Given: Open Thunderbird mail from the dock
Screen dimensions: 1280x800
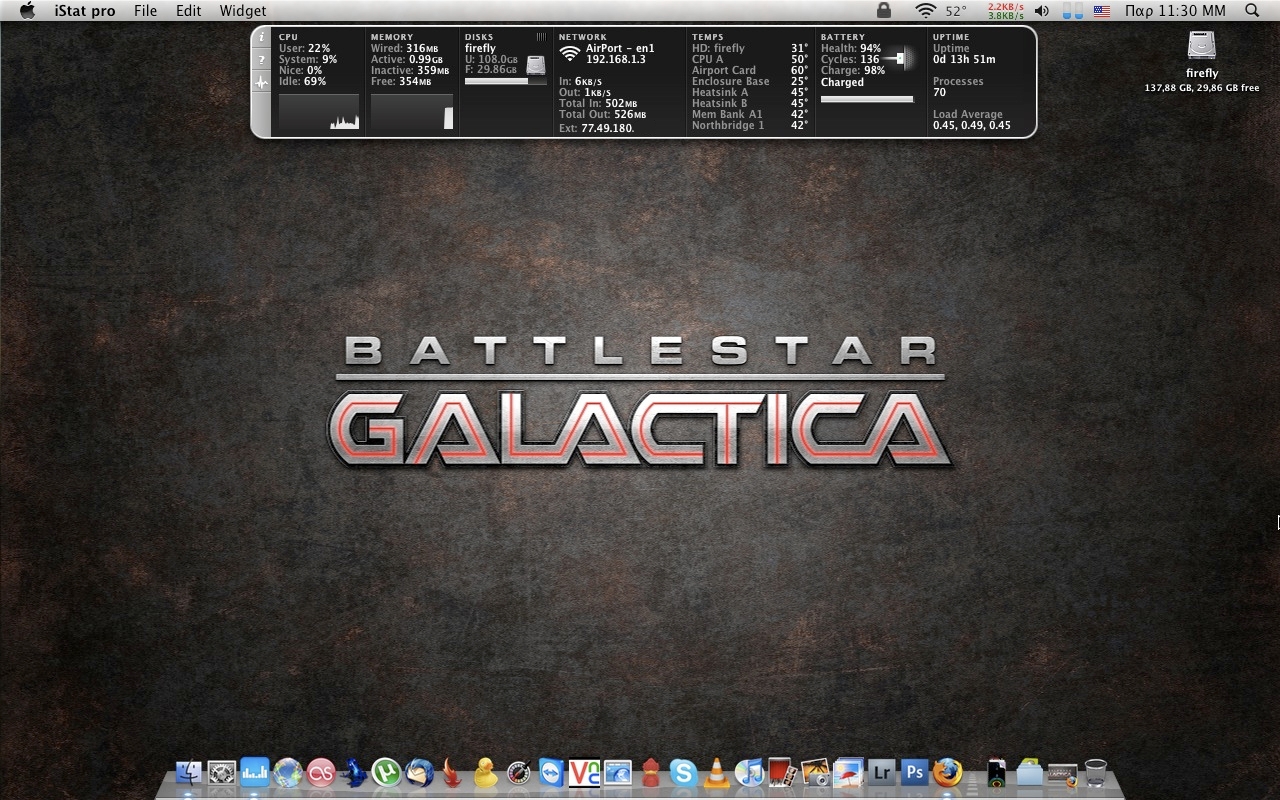Looking at the screenshot, I should click(x=419, y=772).
